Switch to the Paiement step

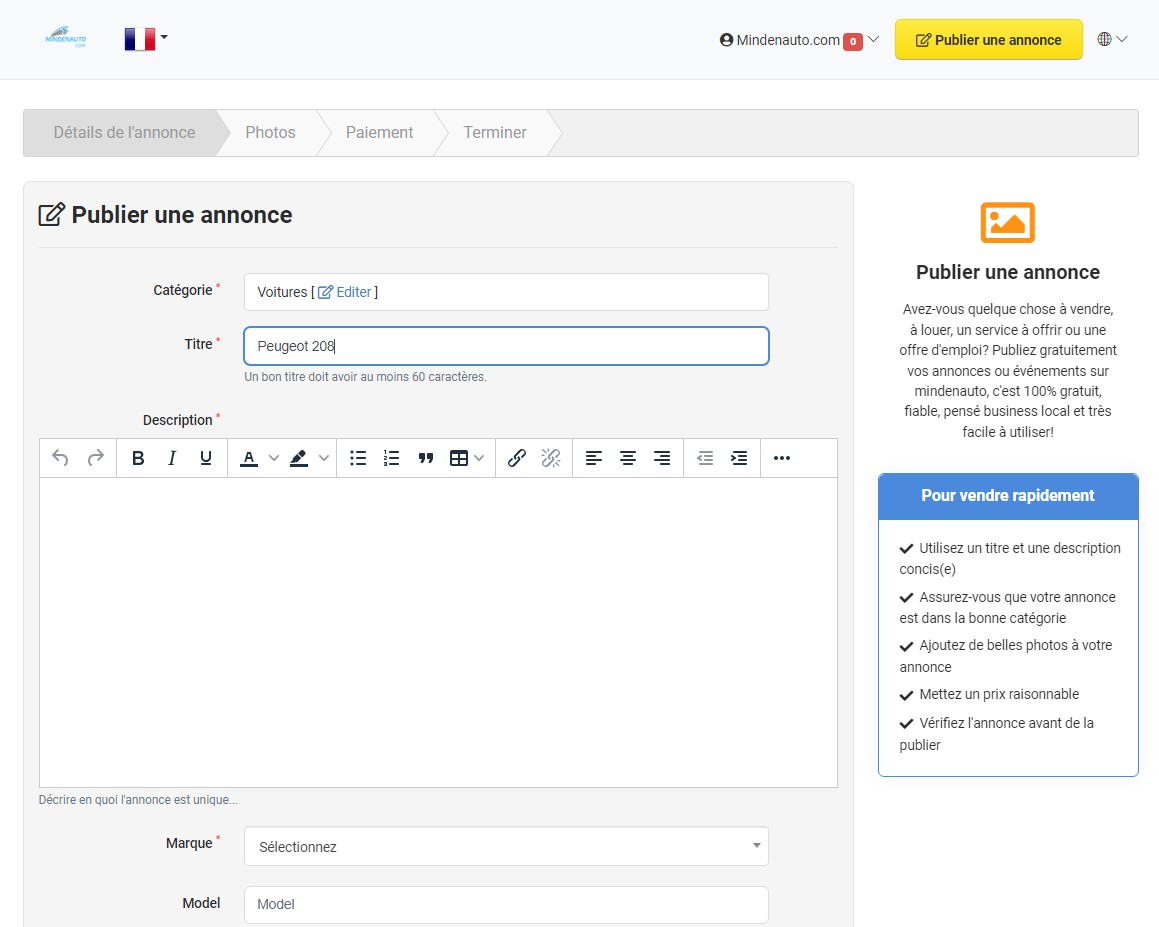coord(379,133)
